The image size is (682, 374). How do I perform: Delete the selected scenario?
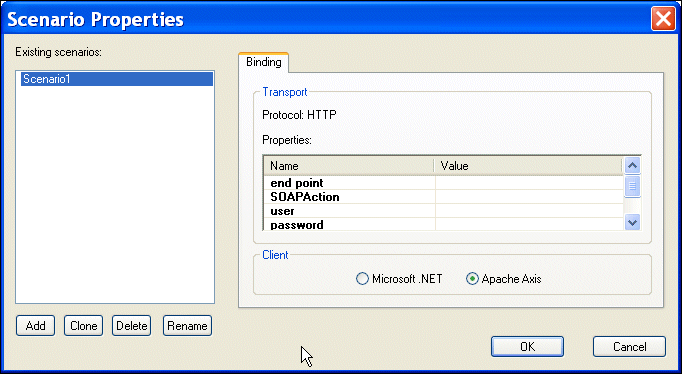(131, 326)
